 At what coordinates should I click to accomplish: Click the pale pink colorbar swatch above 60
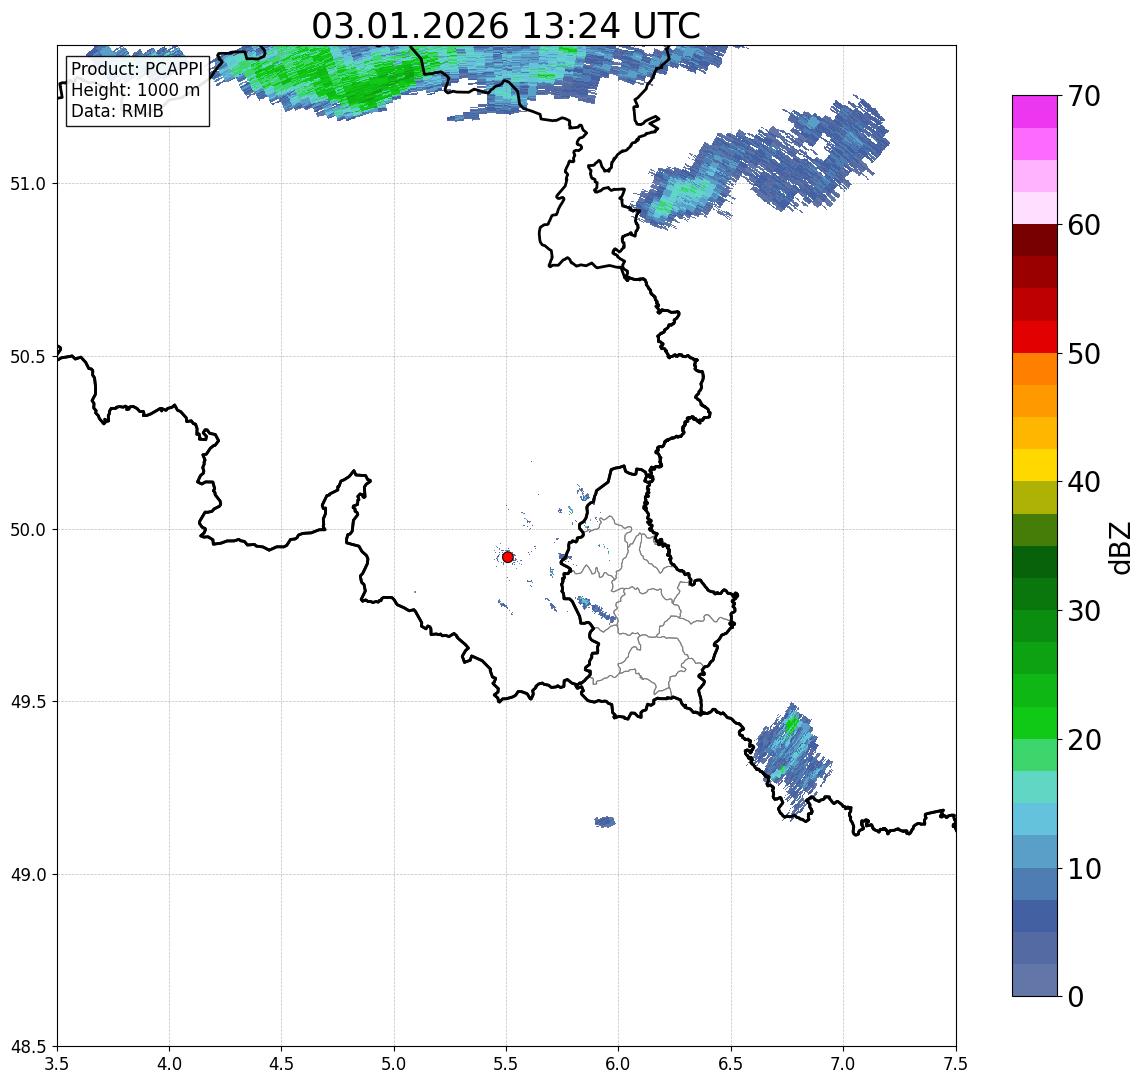click(1035, 208)
